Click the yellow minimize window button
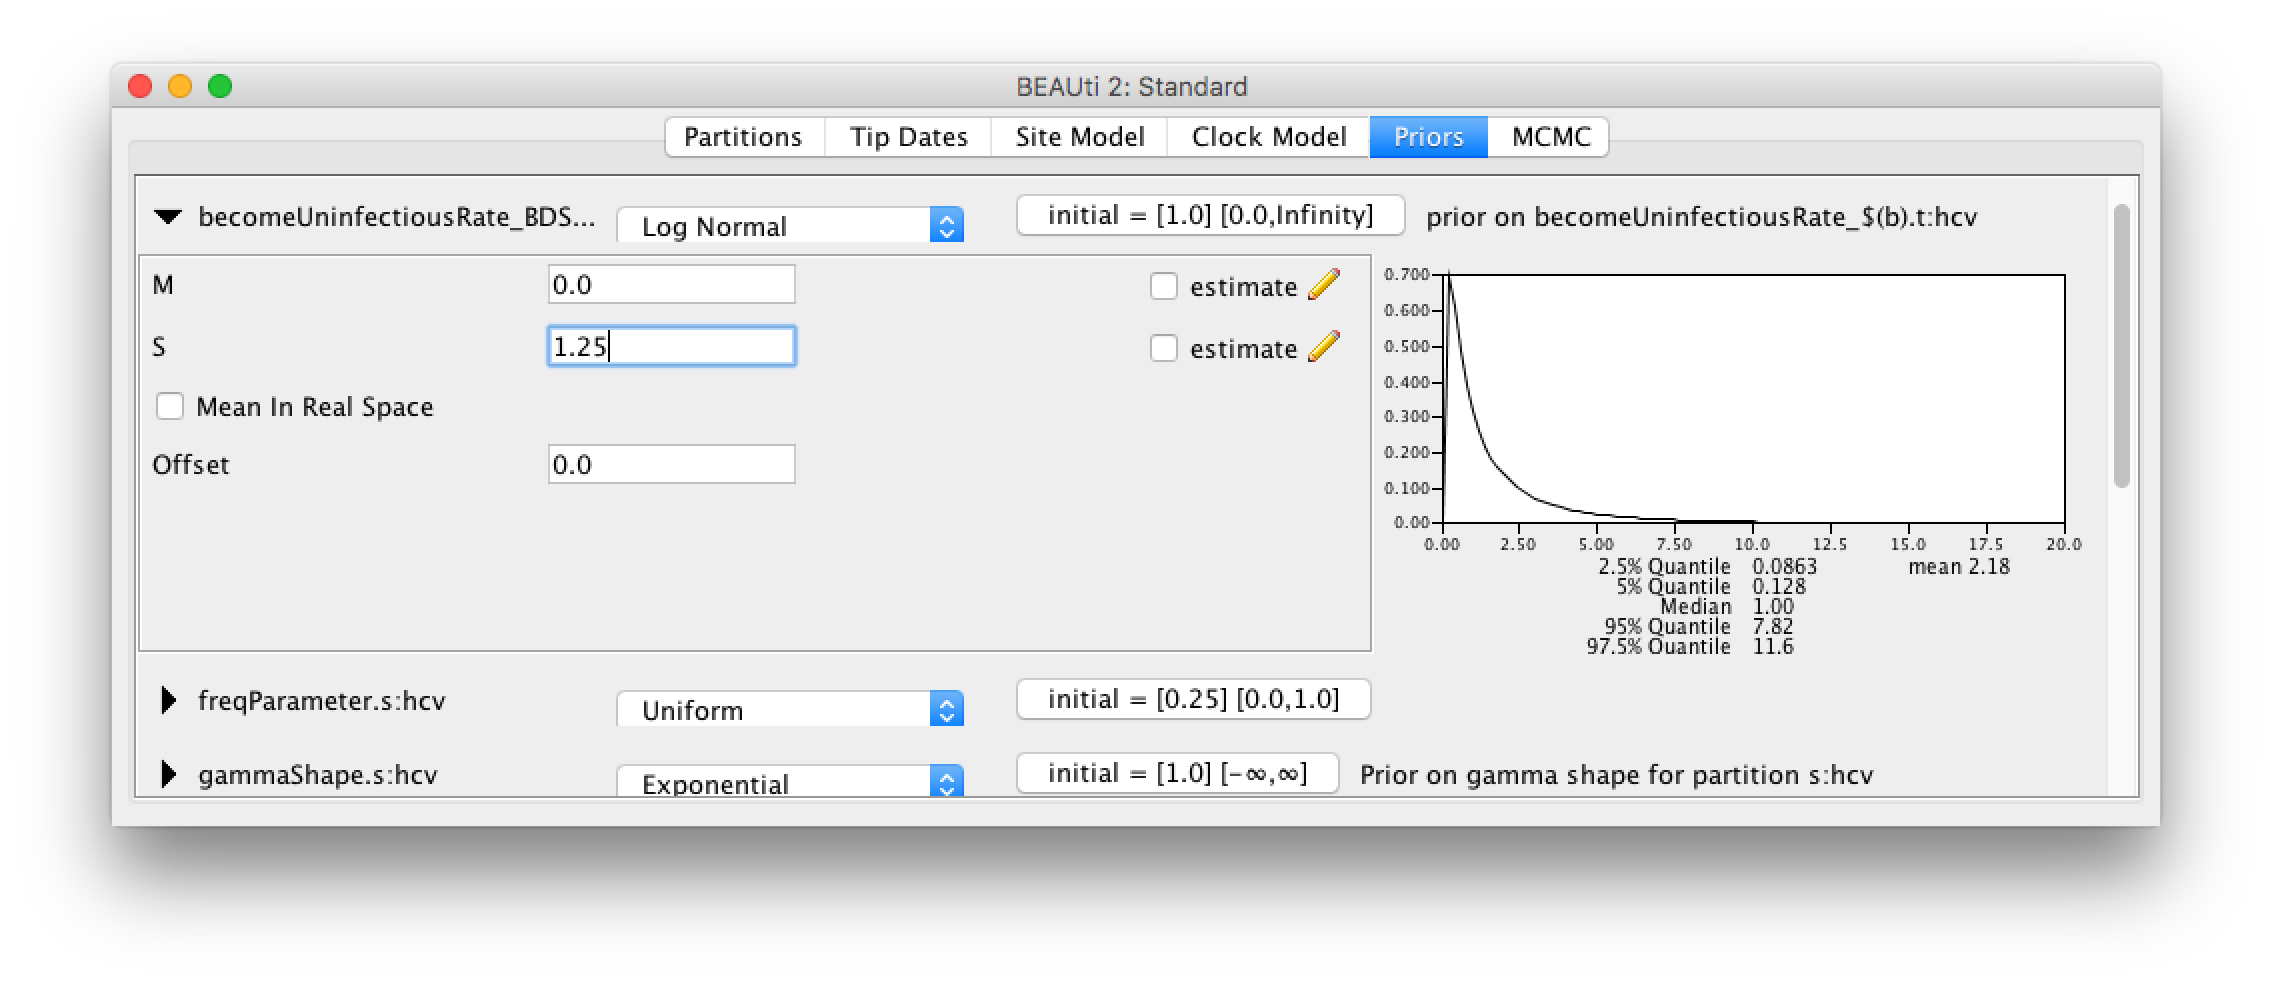The width and height of the screenshot is (2272, 986). (180, 86)
